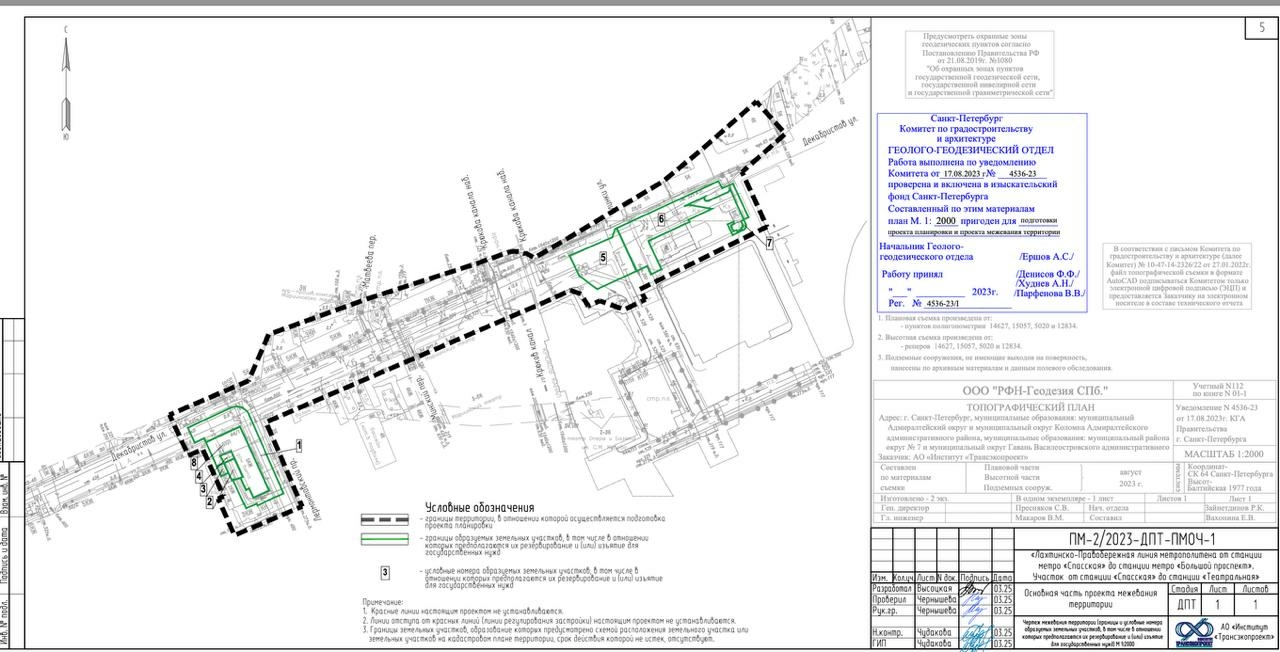Click the 'Стадия' column header

(x=1186, y=588)
